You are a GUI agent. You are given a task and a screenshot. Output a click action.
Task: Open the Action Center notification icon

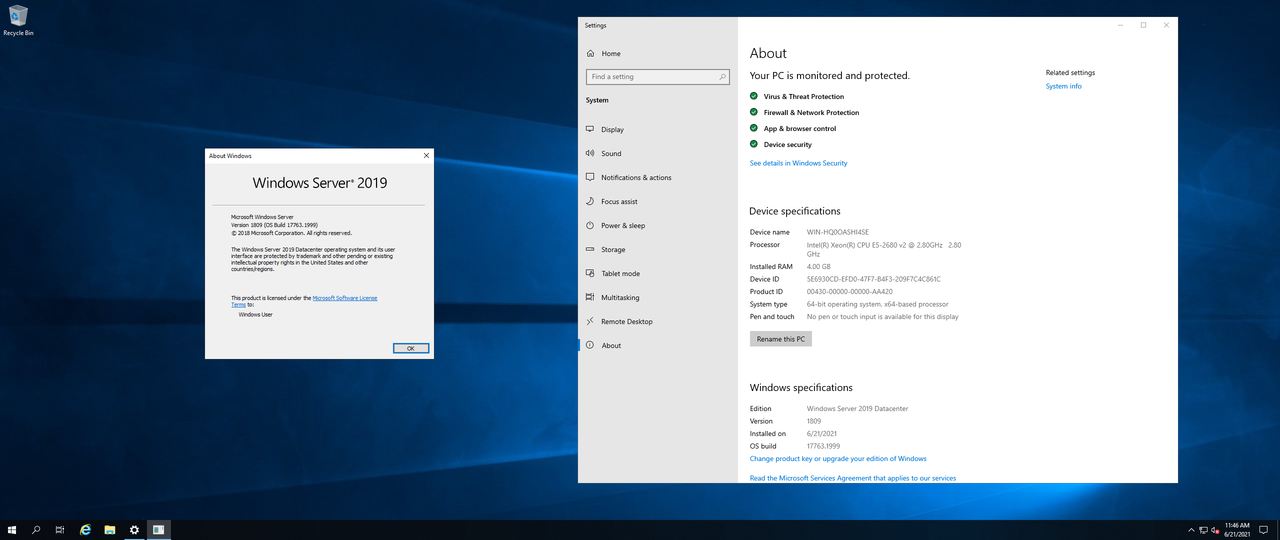coord(1263,529)
